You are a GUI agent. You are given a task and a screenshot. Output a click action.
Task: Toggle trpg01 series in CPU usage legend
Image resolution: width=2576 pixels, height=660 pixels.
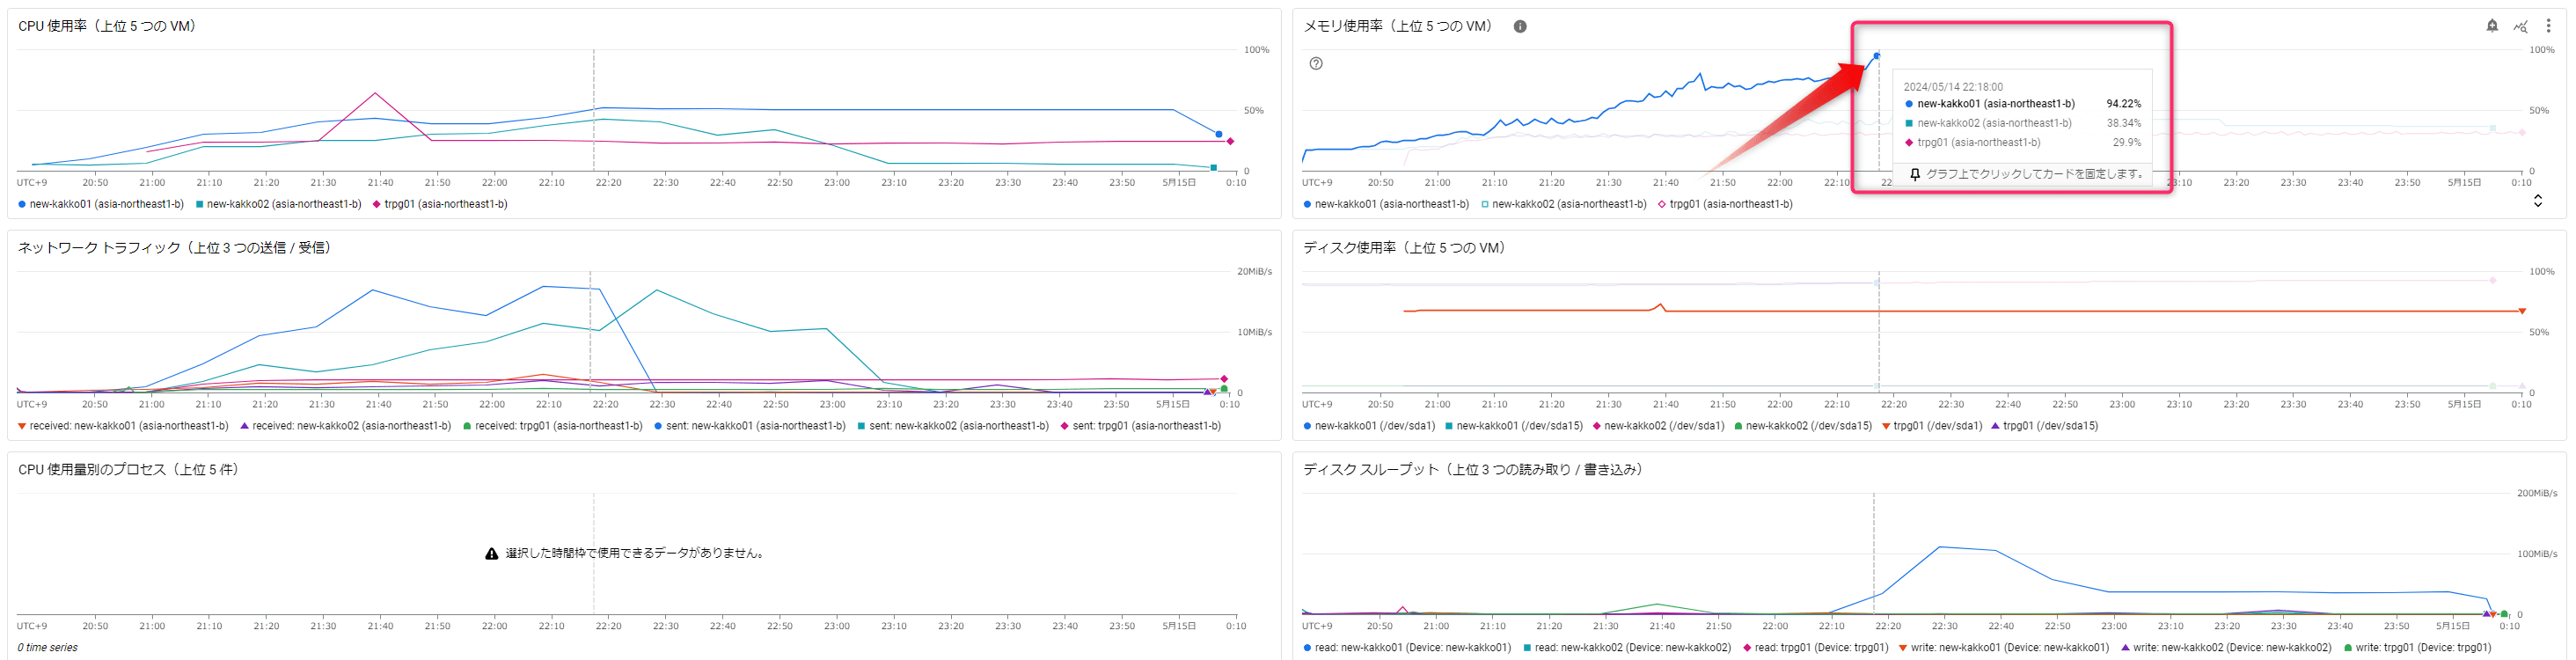point(440,204)
